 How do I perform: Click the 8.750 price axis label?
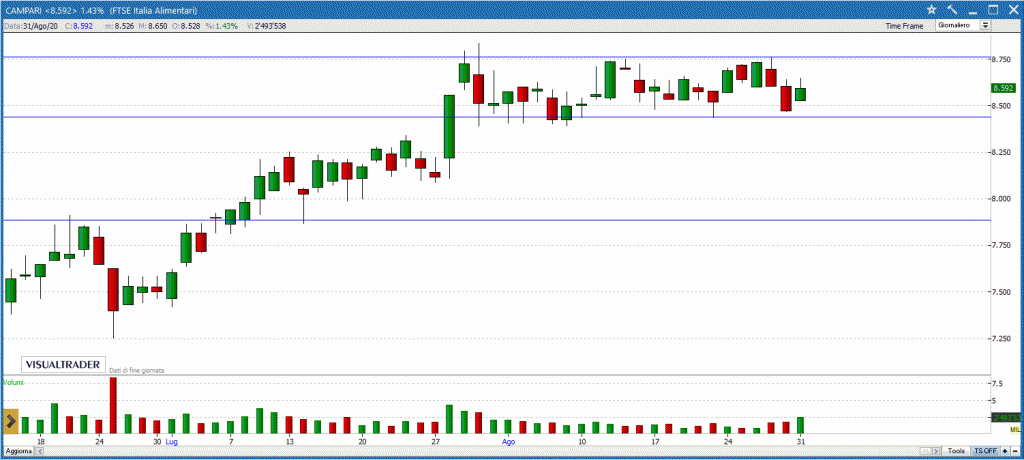(x=1000, y=59)
